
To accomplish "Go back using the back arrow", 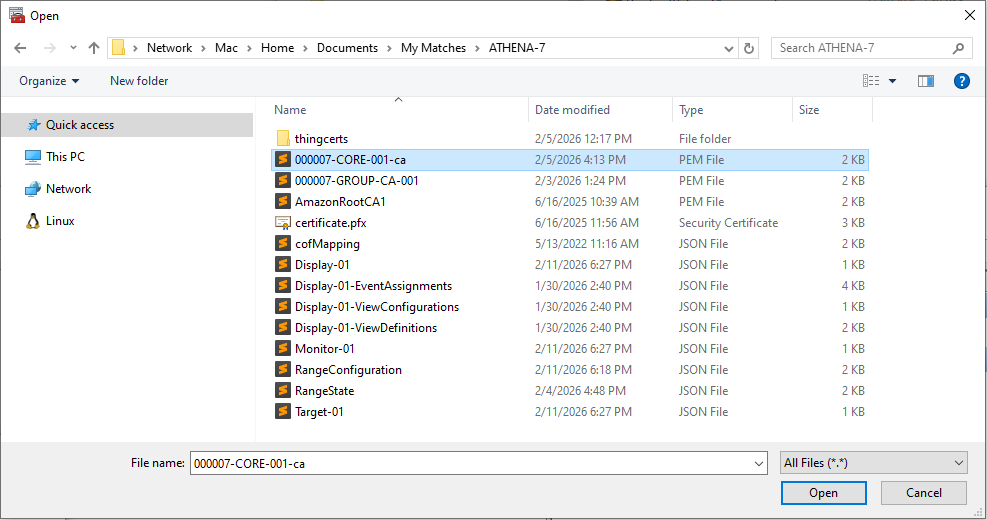I will click(20, 48).
